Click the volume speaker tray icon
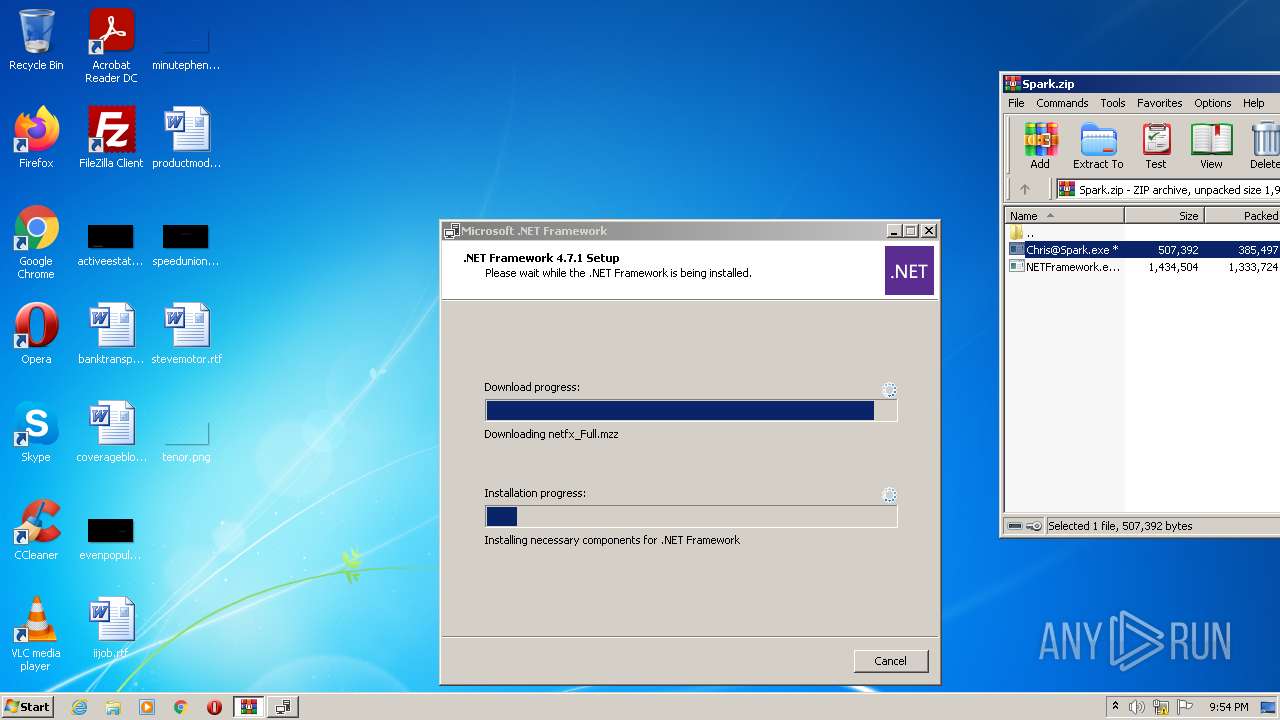 pyautogui.click(x=1137, y=707)
